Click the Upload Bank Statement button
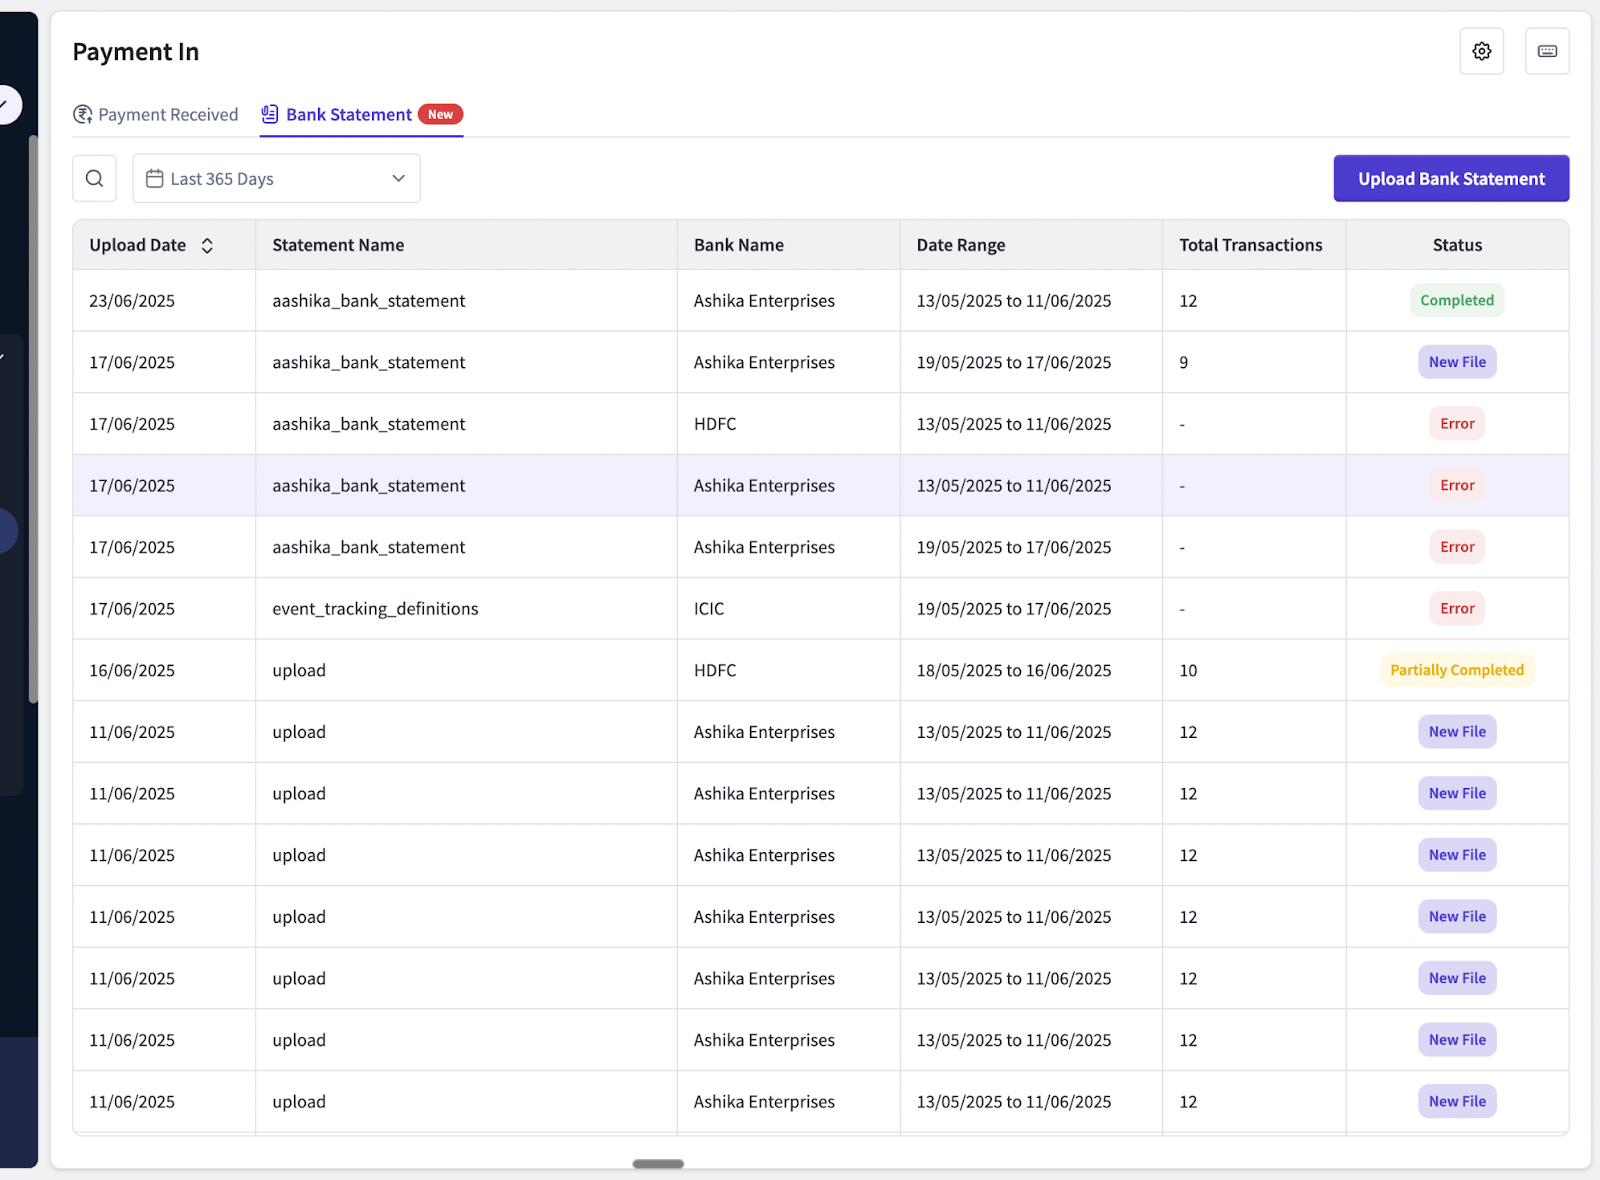The image size is (1600, 1180). pyautogui.click(x=1451, y=178)
